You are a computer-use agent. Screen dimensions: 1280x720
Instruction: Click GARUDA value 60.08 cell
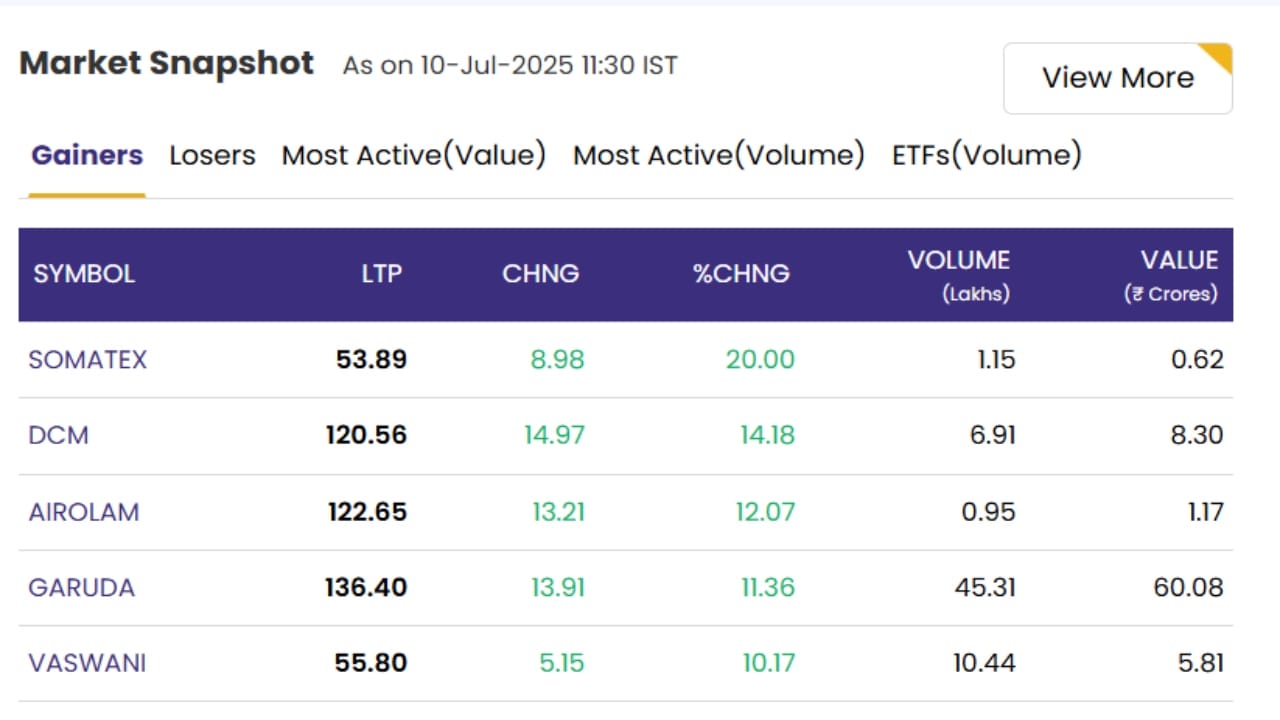pyautogui.click(x=1188, y=587)
